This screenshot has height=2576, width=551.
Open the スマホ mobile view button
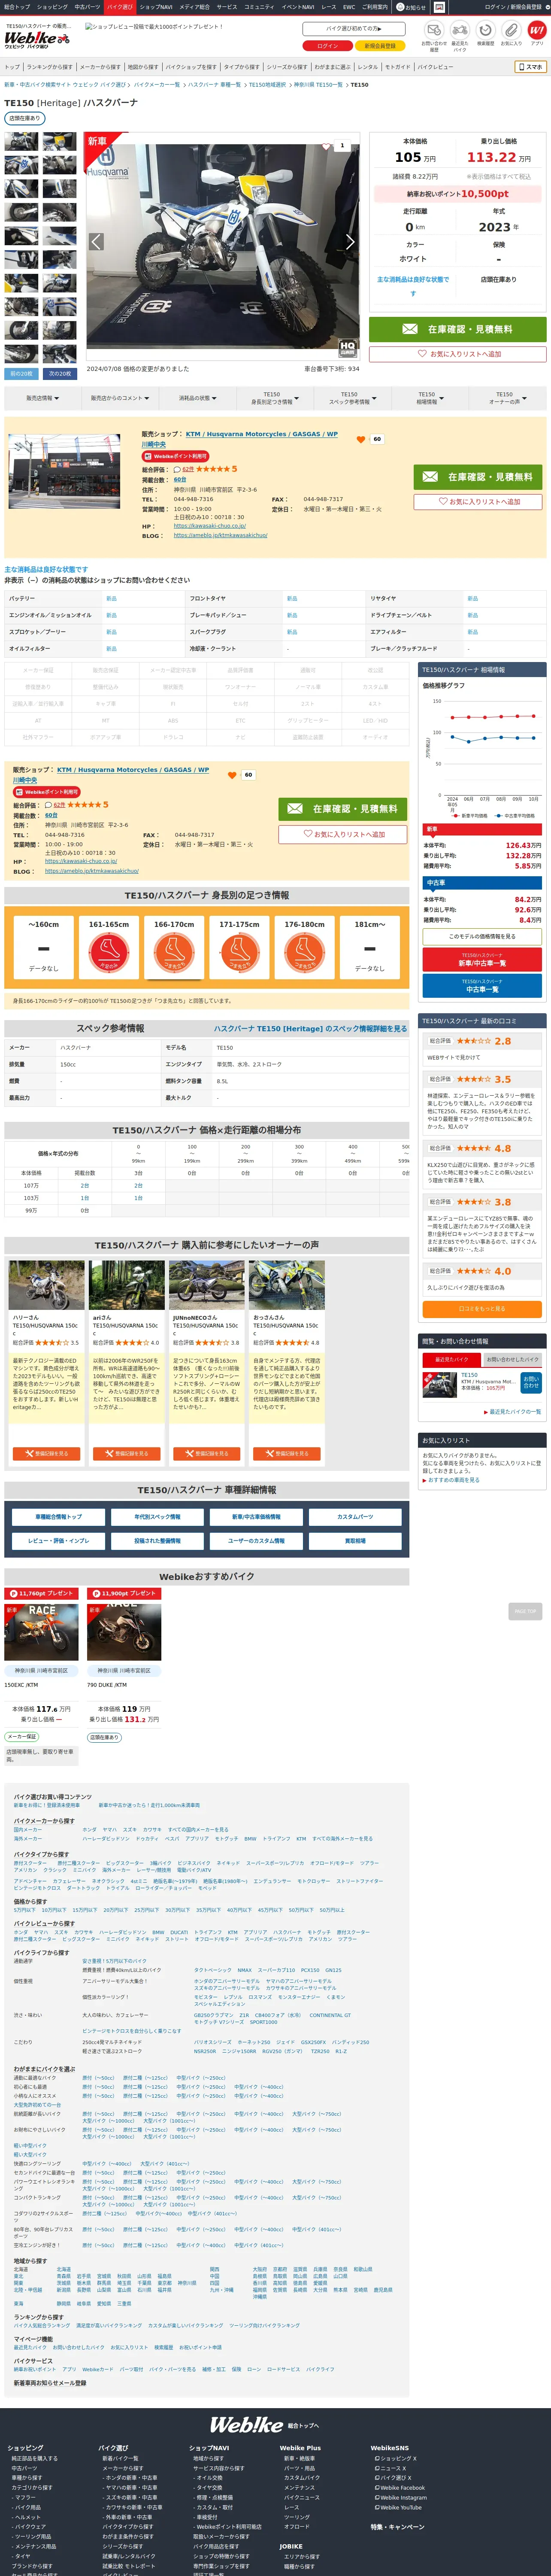pyautogui.click(x=530, y=67)
